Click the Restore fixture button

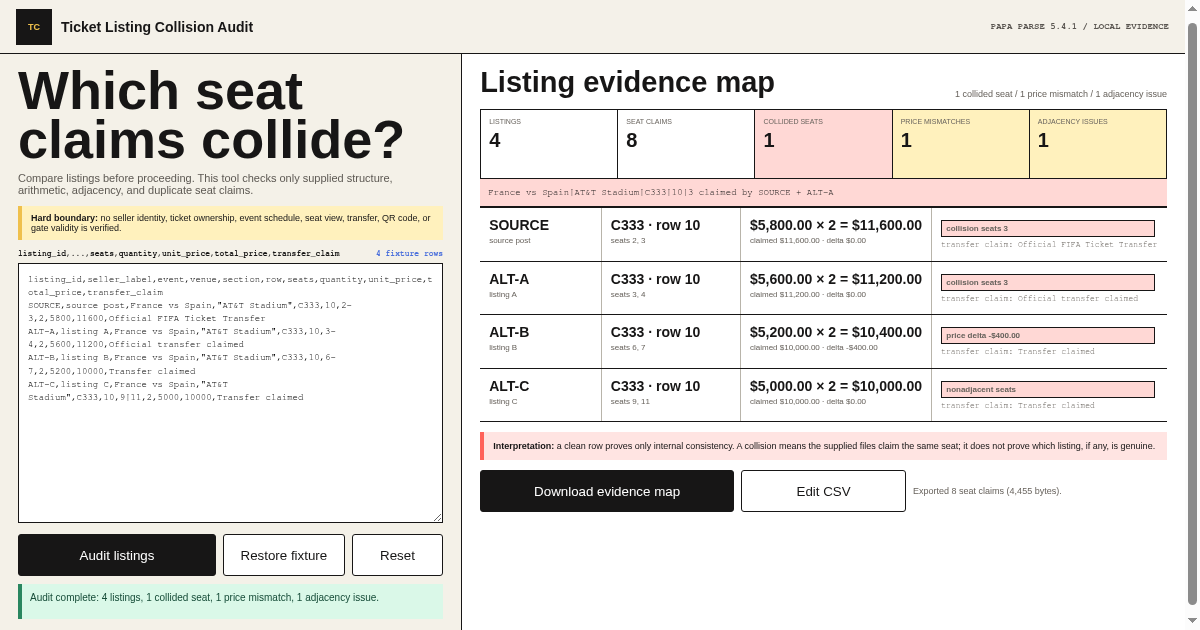pos(284,555)
